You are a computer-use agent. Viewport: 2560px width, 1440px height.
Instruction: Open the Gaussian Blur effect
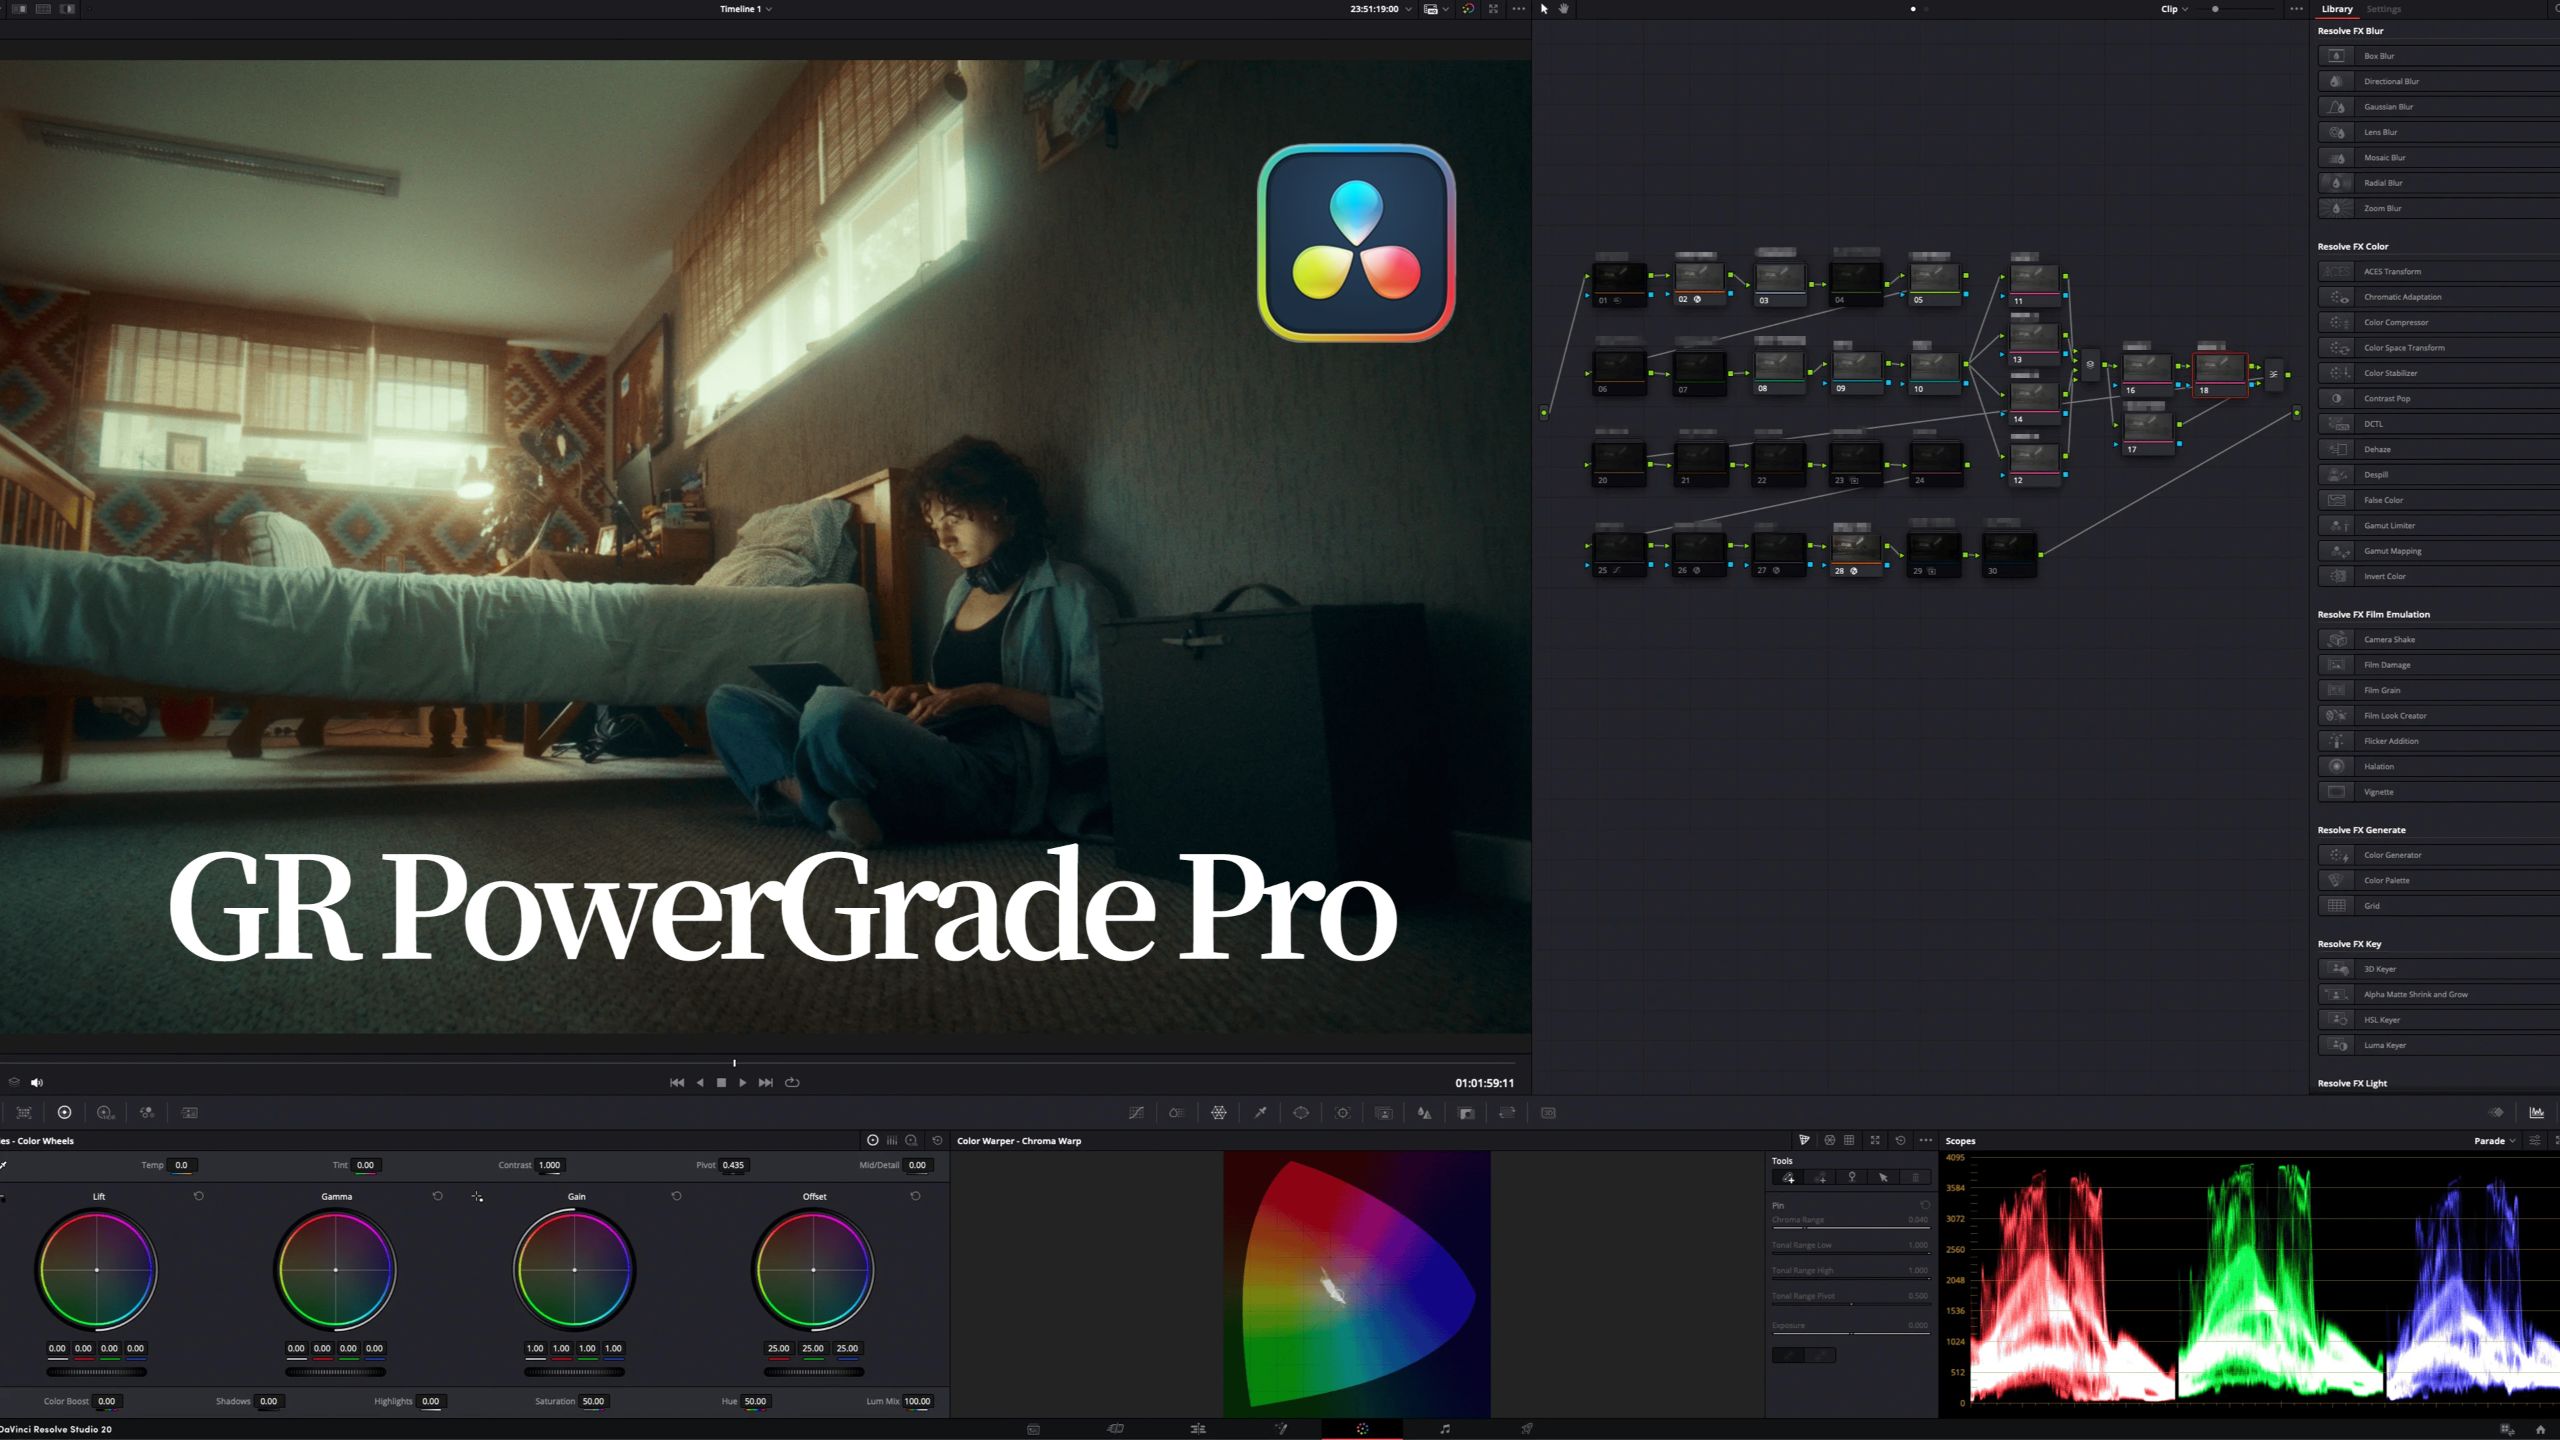(x=2438, y=106)
